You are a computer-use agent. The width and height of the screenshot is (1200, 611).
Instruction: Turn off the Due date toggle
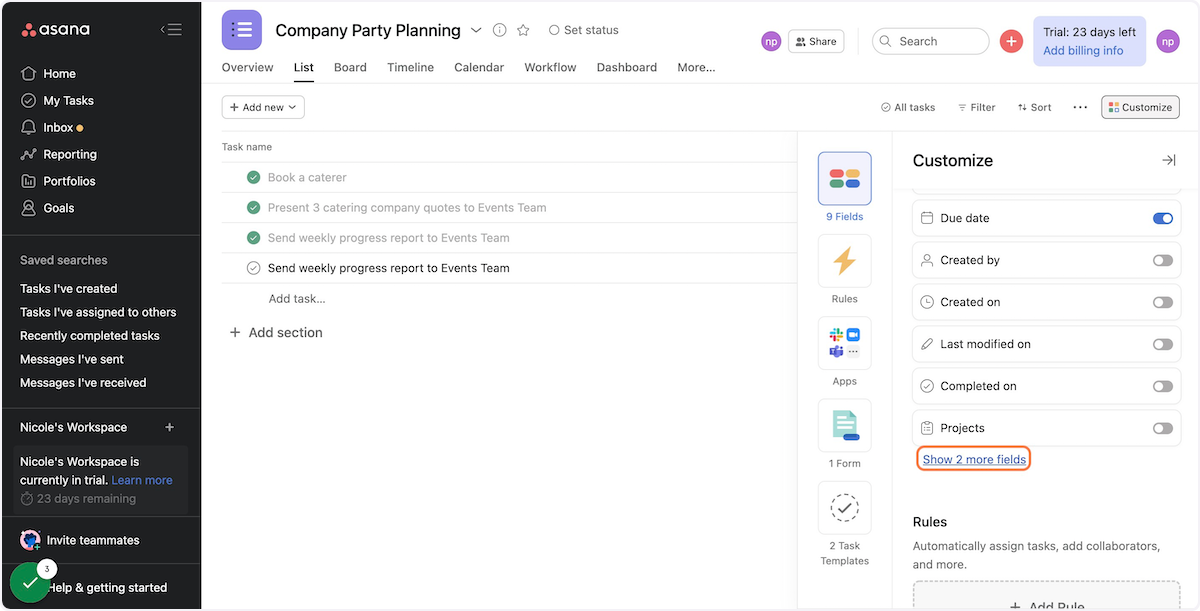[x=1162, y=218]
